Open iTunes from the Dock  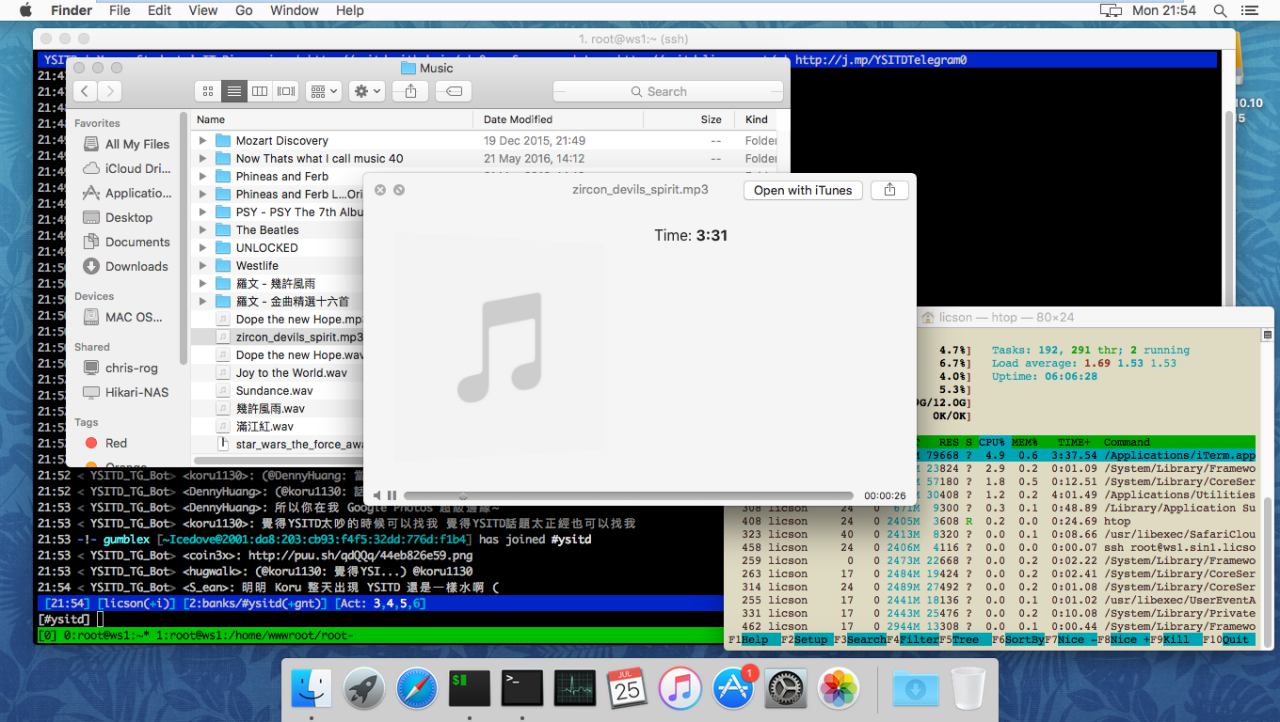[681, 688]
